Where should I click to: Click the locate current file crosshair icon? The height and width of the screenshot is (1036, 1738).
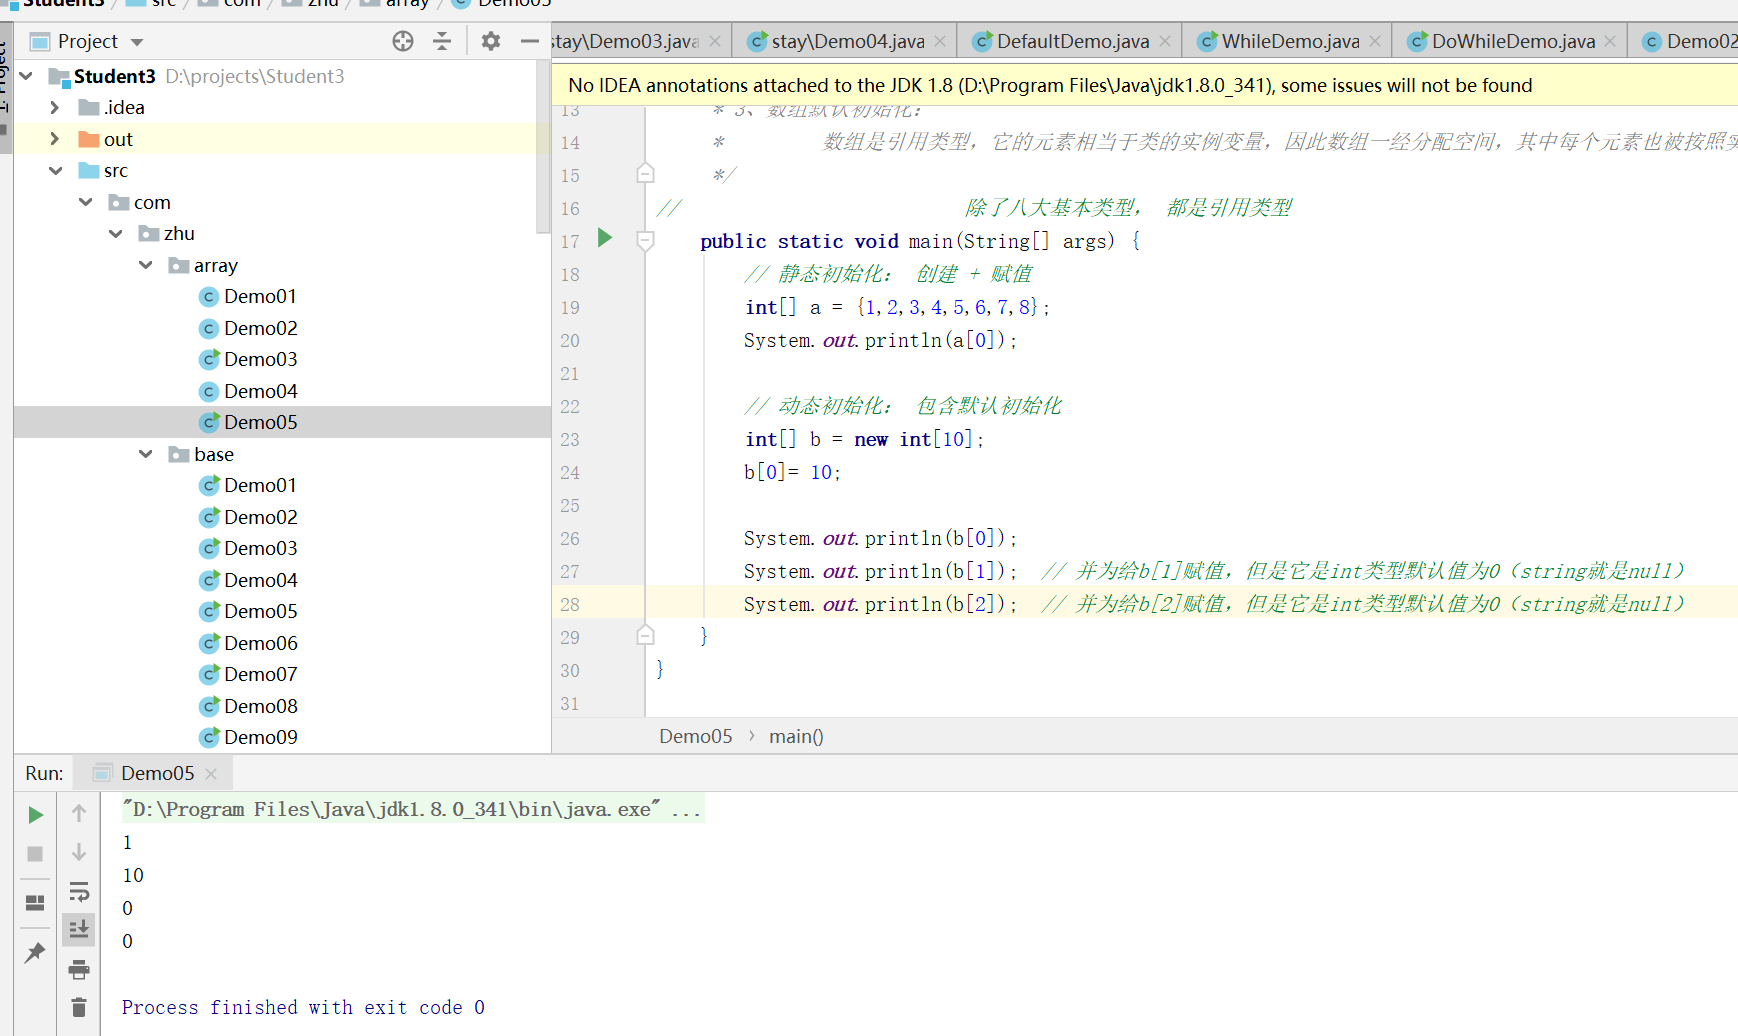coord(403,41)
